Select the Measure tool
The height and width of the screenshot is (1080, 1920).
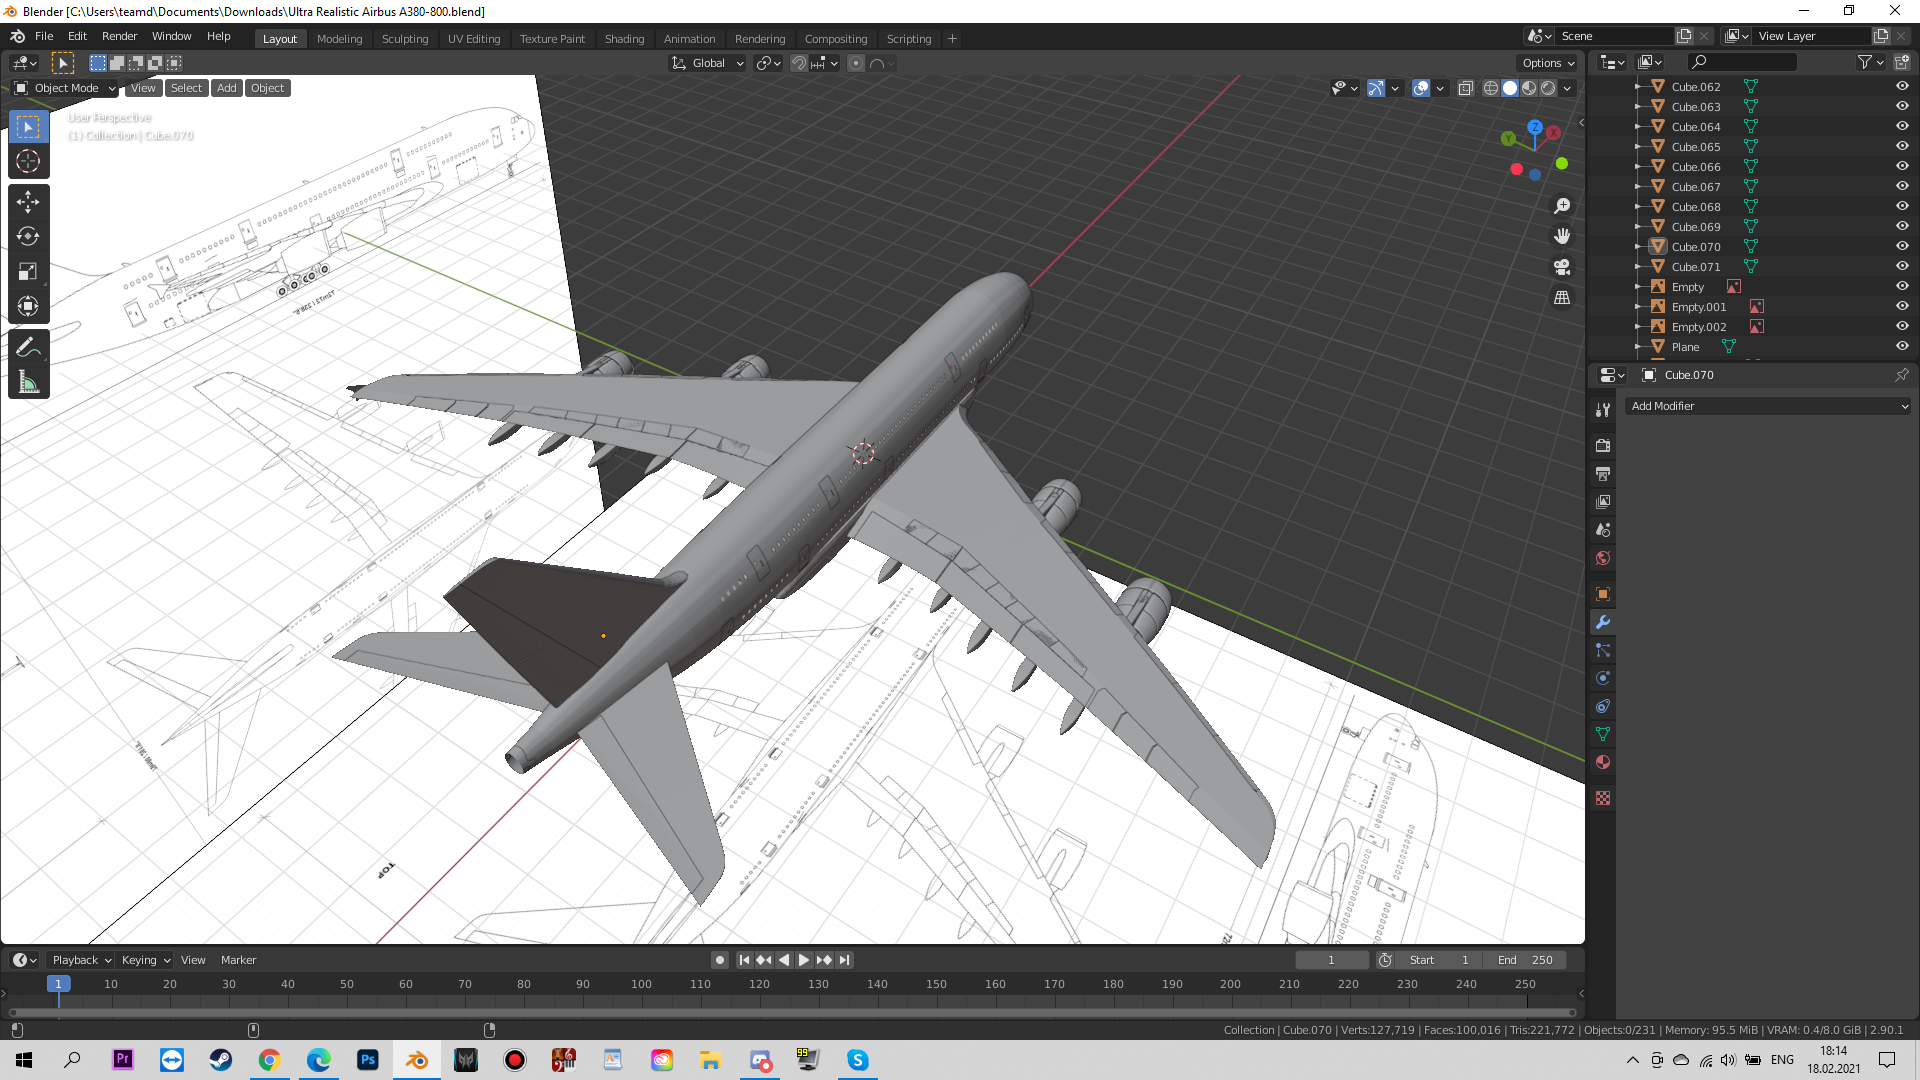coord(28,380)
